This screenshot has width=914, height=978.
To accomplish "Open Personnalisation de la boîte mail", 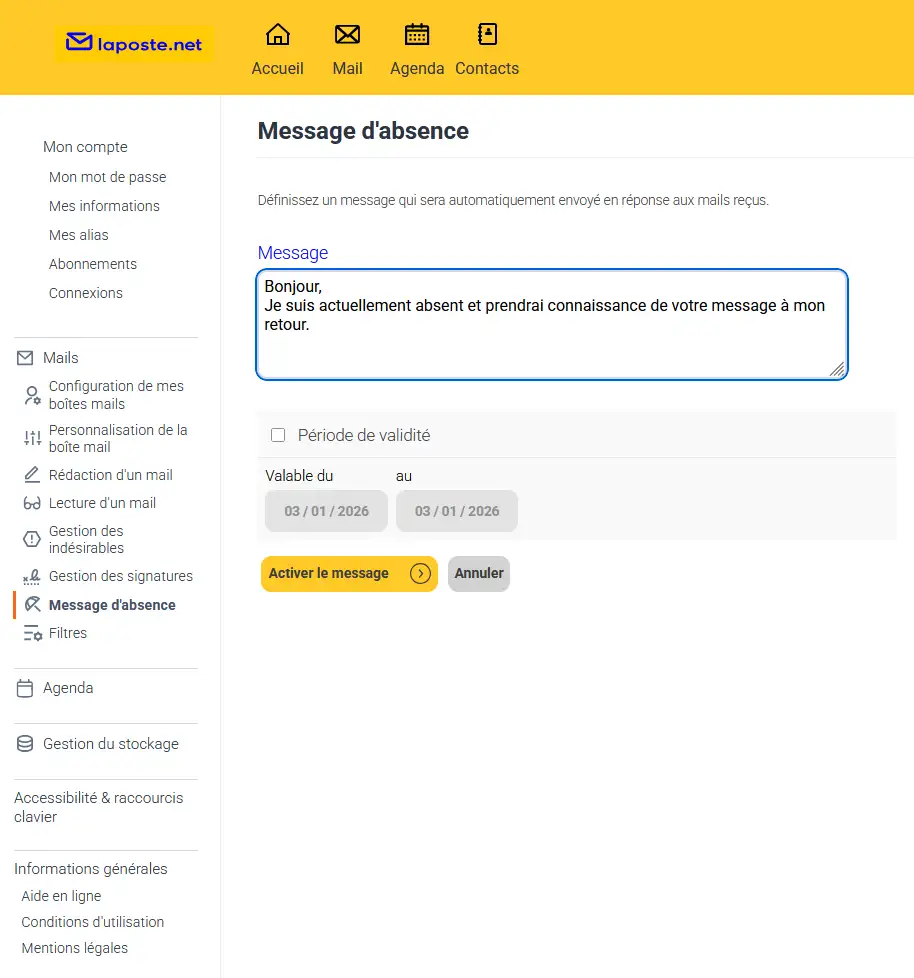I will coord(118,438).
